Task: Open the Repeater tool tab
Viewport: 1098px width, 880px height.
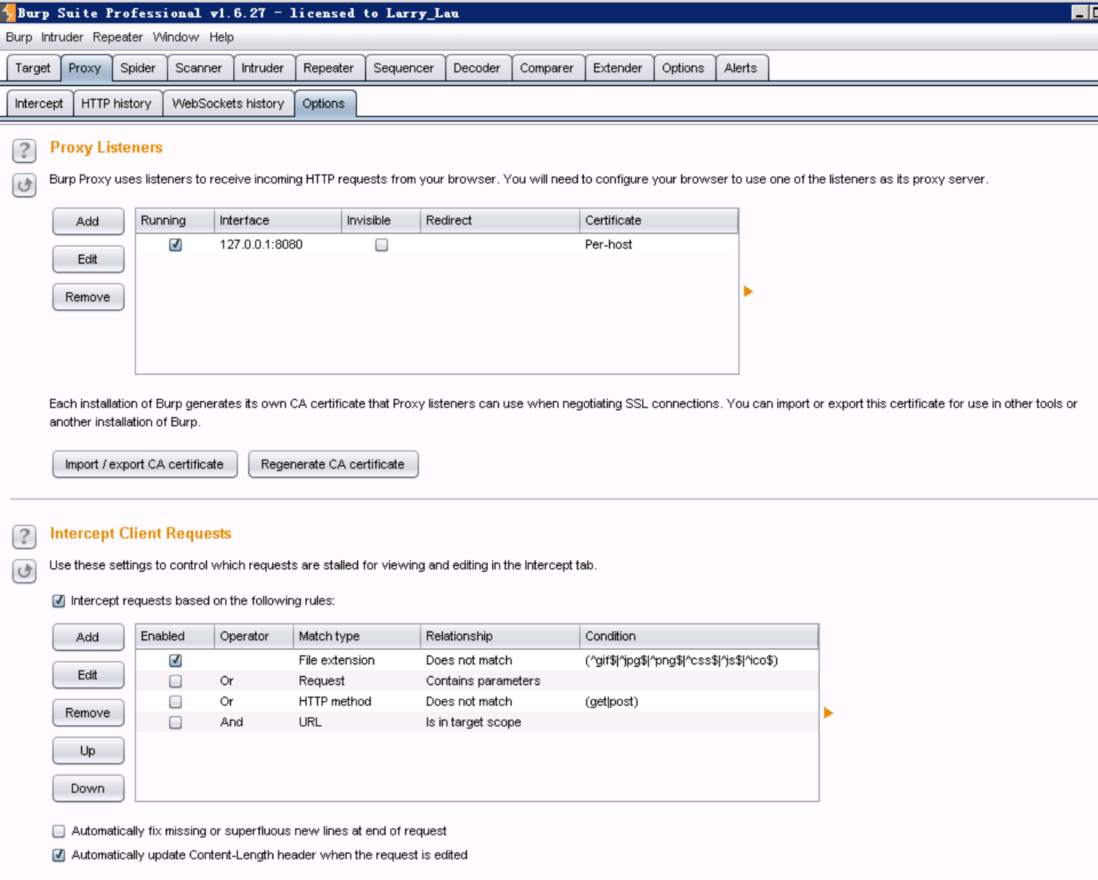Action: point(328,68)
